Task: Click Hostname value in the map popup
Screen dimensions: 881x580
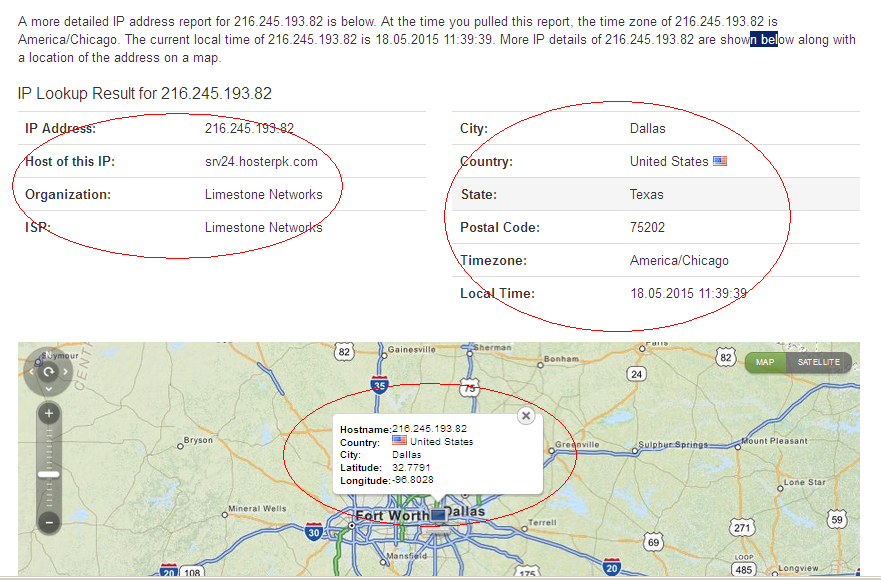Action: [429, 428]
